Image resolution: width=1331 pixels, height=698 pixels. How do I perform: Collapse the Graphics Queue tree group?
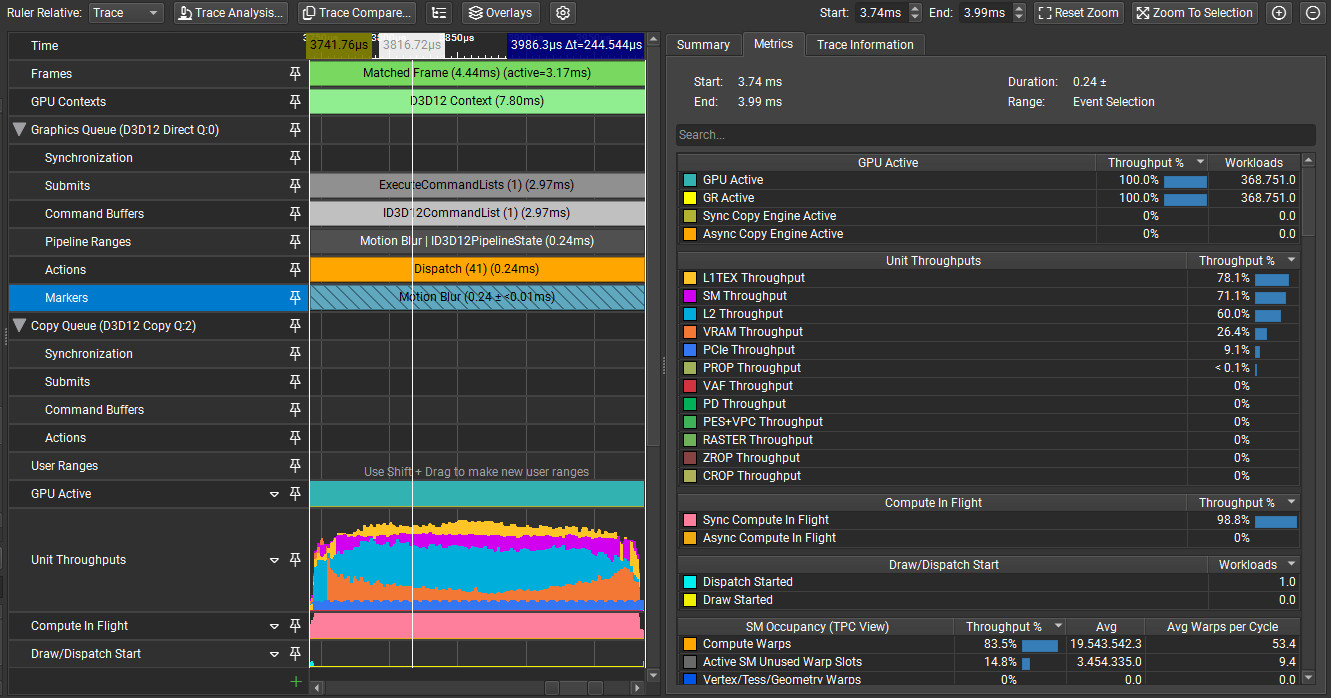[19, 130]
